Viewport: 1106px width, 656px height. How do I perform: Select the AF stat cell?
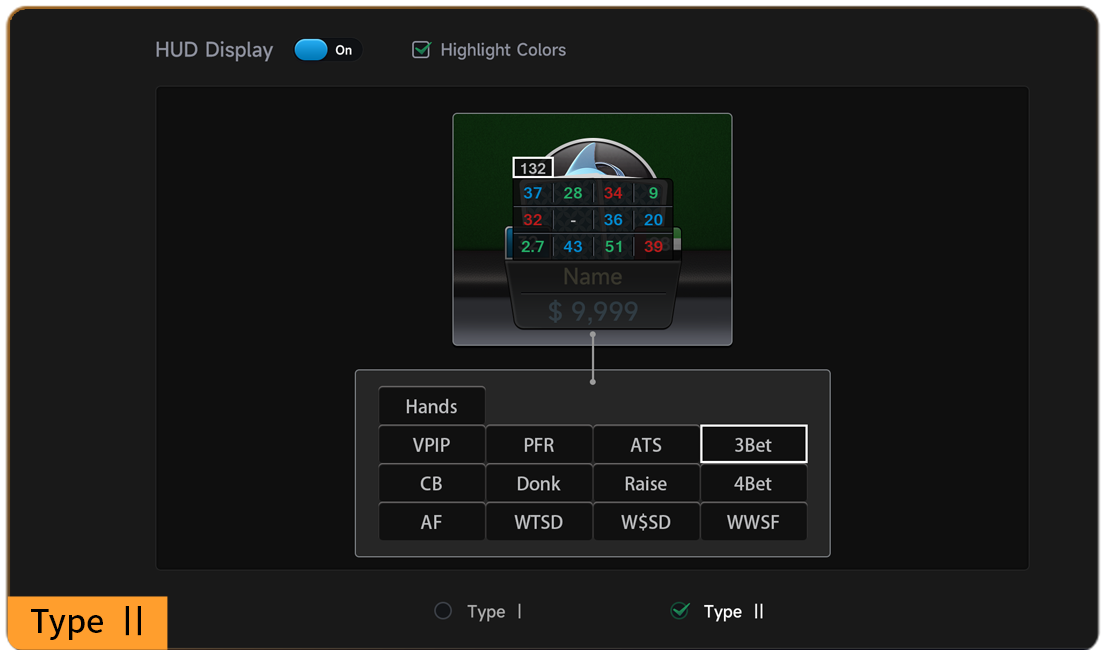point(431,522)
